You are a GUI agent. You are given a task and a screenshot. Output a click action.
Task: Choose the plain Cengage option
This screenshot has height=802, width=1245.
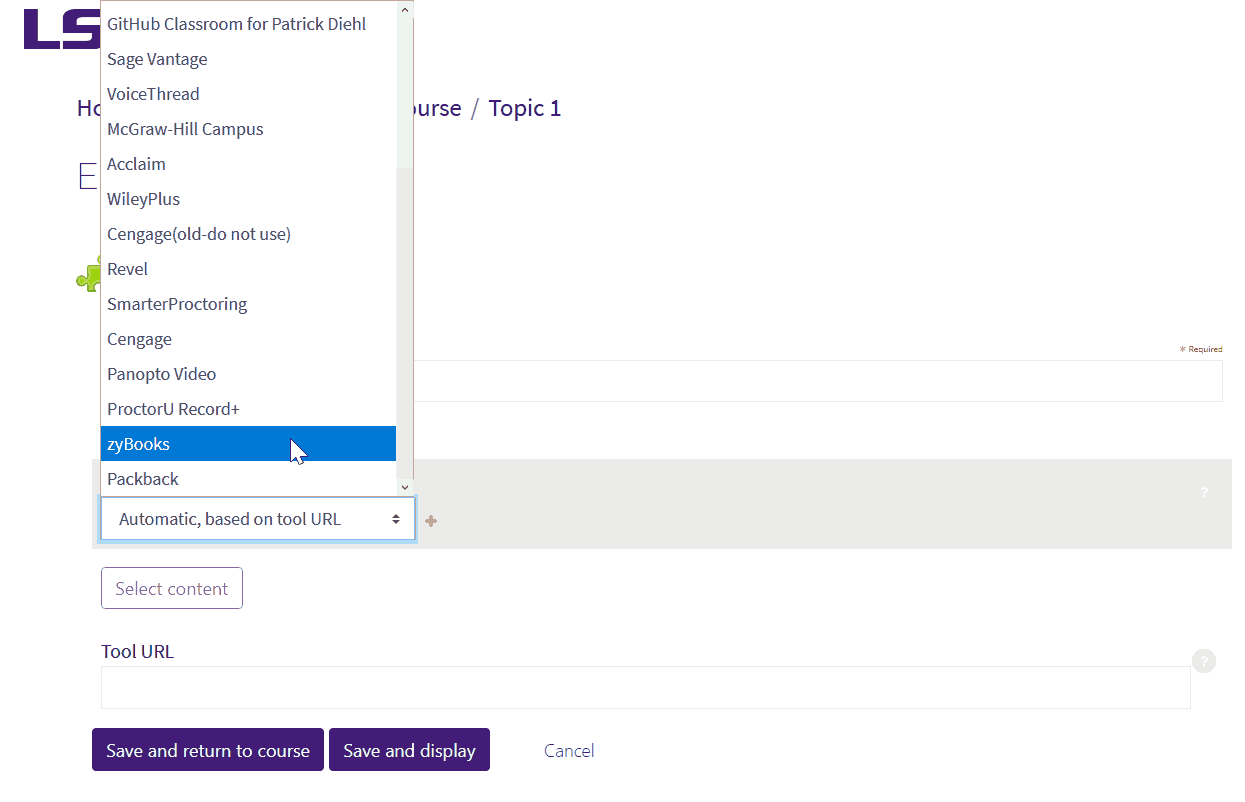248,339
